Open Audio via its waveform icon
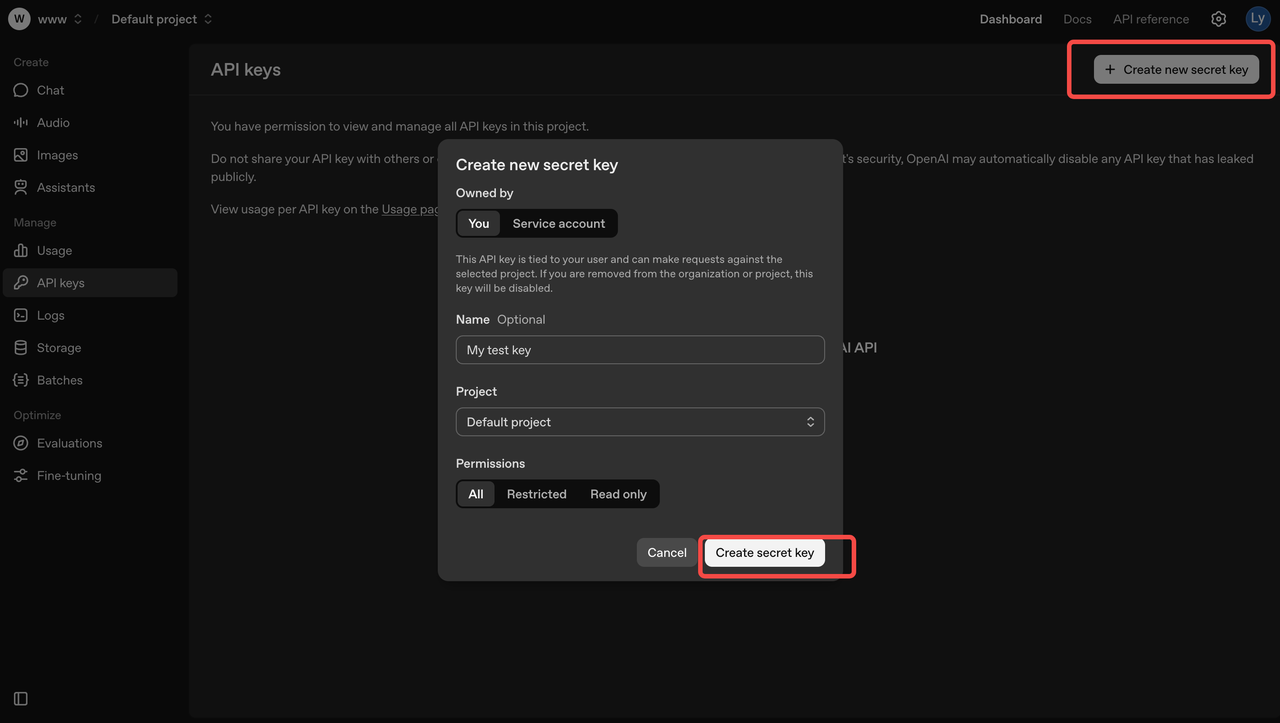Viewport: 1280px width, 723px height. coord(20,122)
